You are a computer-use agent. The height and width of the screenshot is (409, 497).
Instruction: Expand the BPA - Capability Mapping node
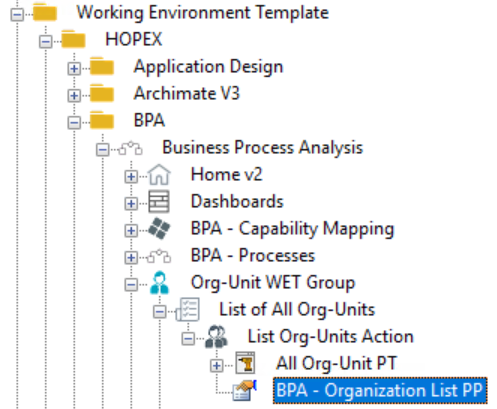(x=131, y=231)
